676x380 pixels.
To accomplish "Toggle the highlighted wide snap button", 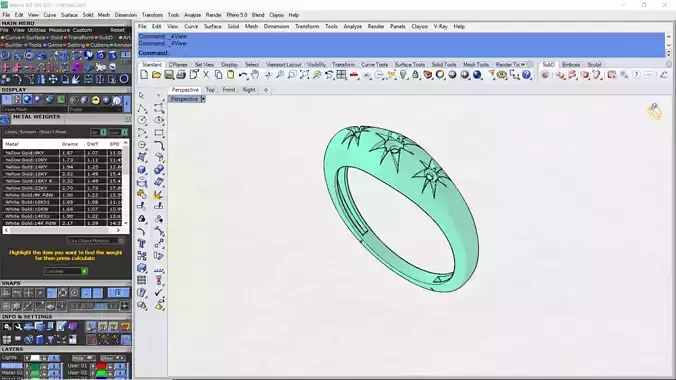I will click(118, 293).
